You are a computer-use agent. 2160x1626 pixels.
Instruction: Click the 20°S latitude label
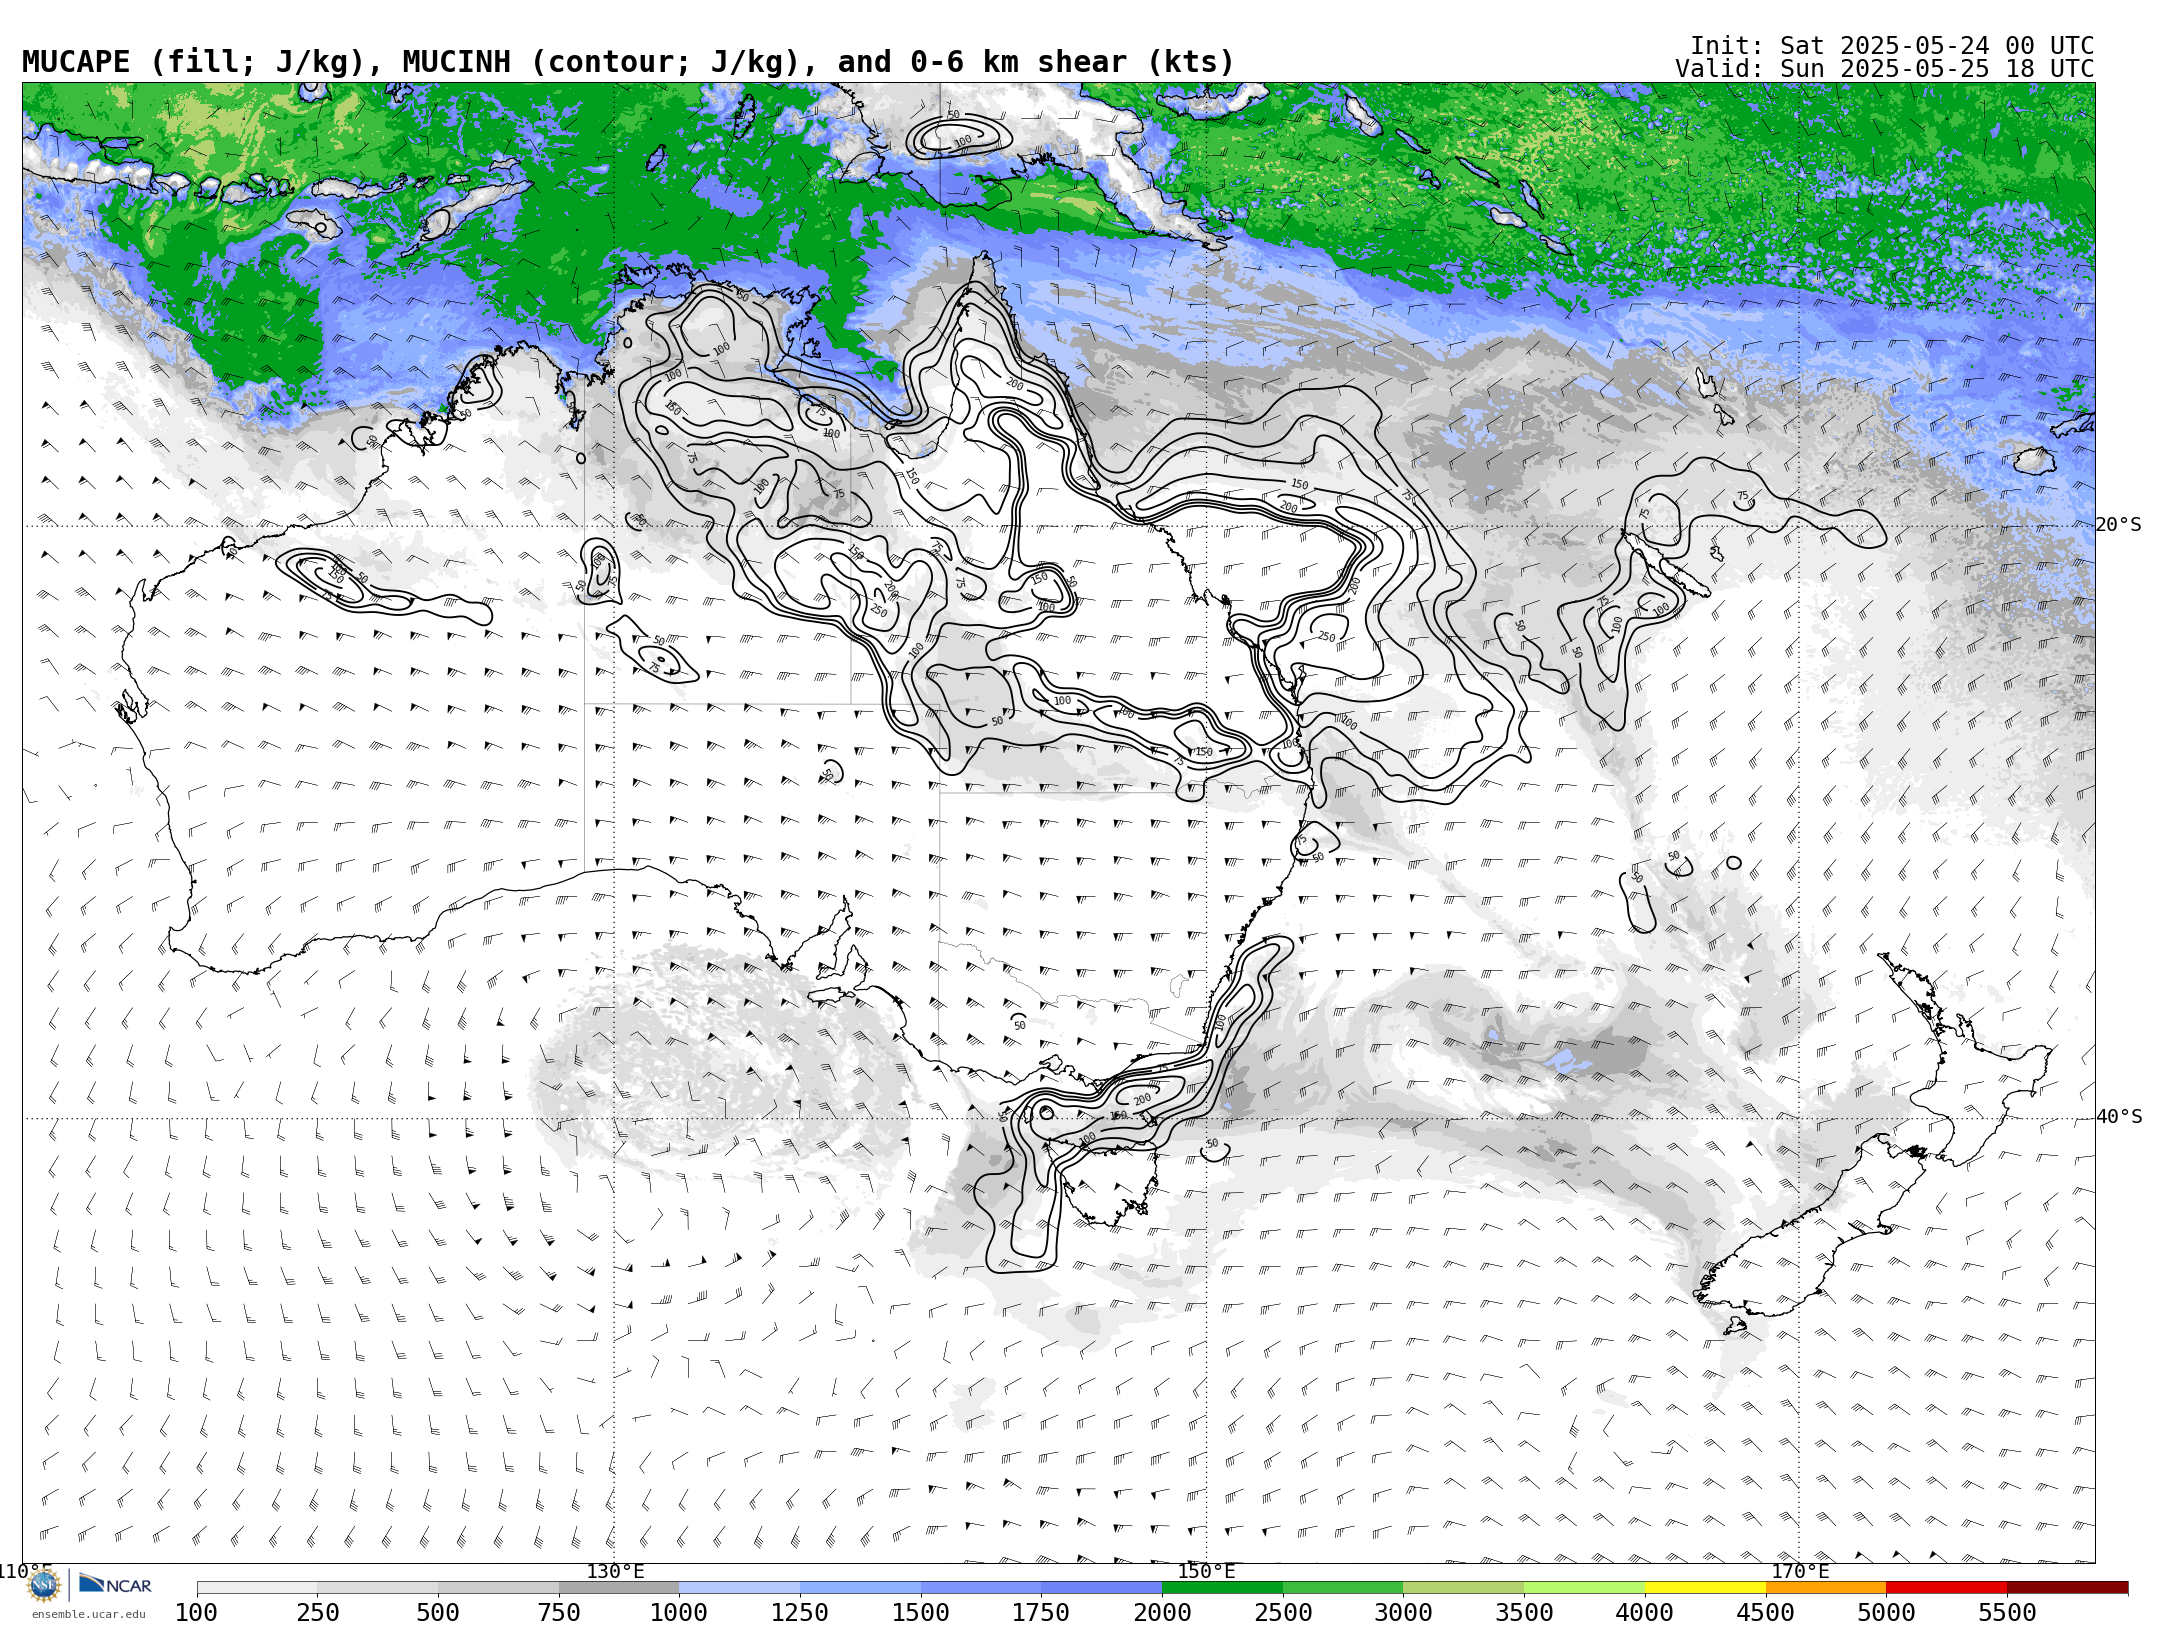[2119, 525]
